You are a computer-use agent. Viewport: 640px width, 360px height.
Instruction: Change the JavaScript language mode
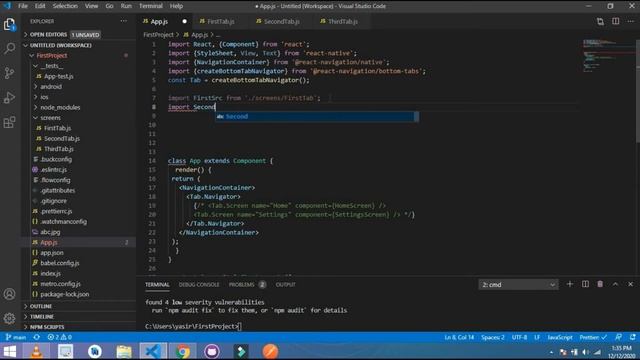(560, 337)
